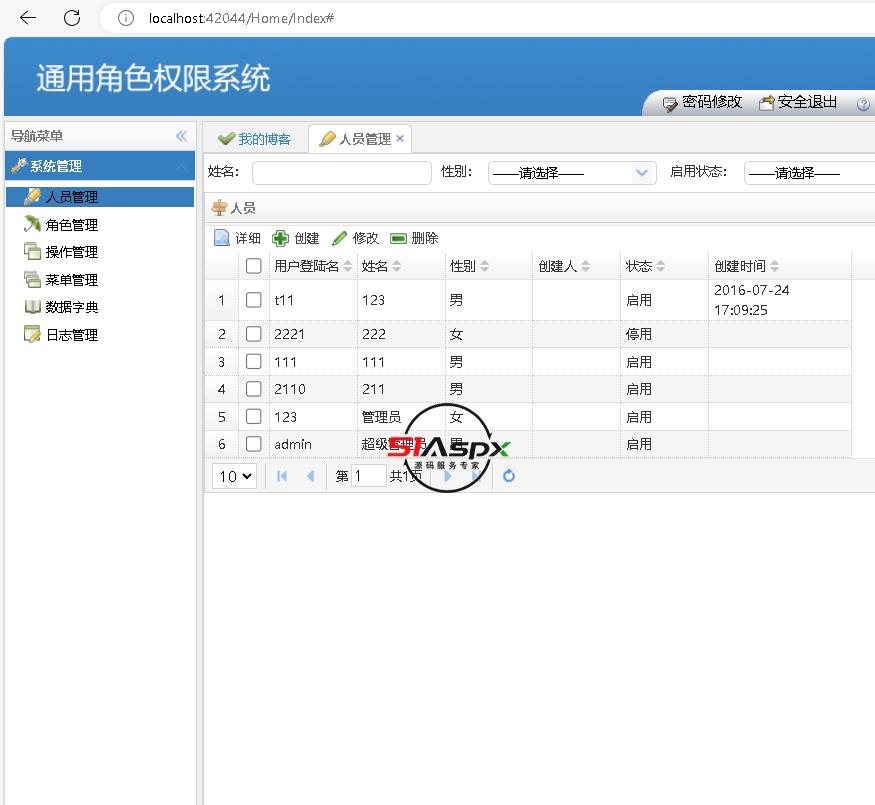The height and width of the screenshot is (805, 875).
Task: Reload the page in the browser
Action: (x=72, y=18)
